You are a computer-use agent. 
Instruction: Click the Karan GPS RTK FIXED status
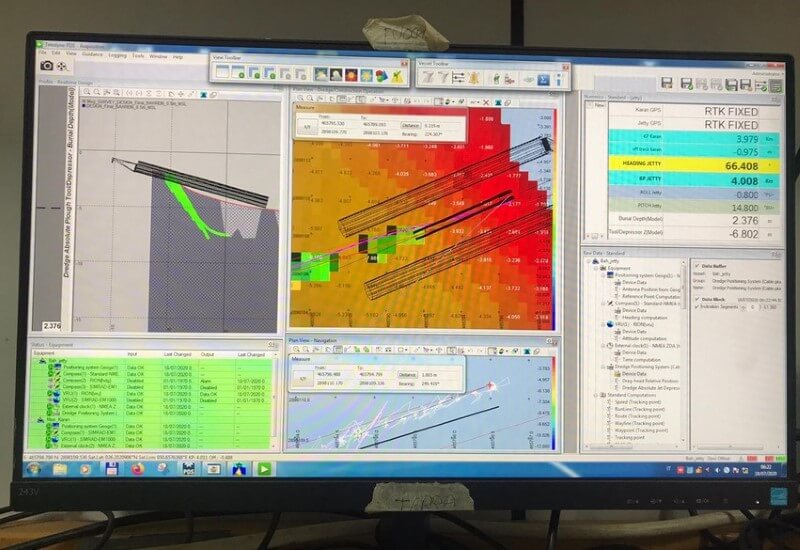pos(731,111)
